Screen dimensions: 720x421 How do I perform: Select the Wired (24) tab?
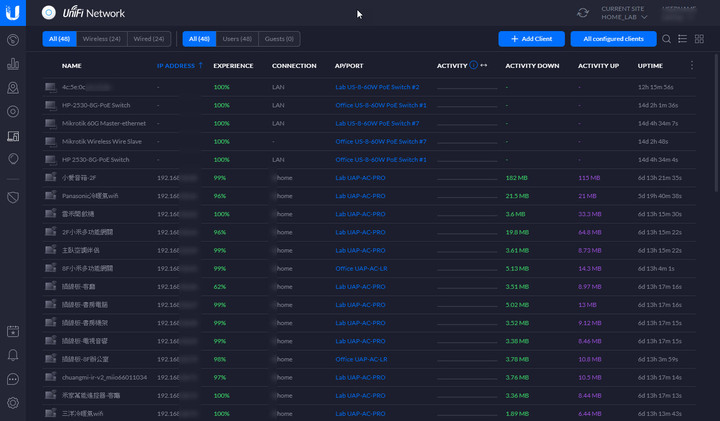(x=149, y=39)
